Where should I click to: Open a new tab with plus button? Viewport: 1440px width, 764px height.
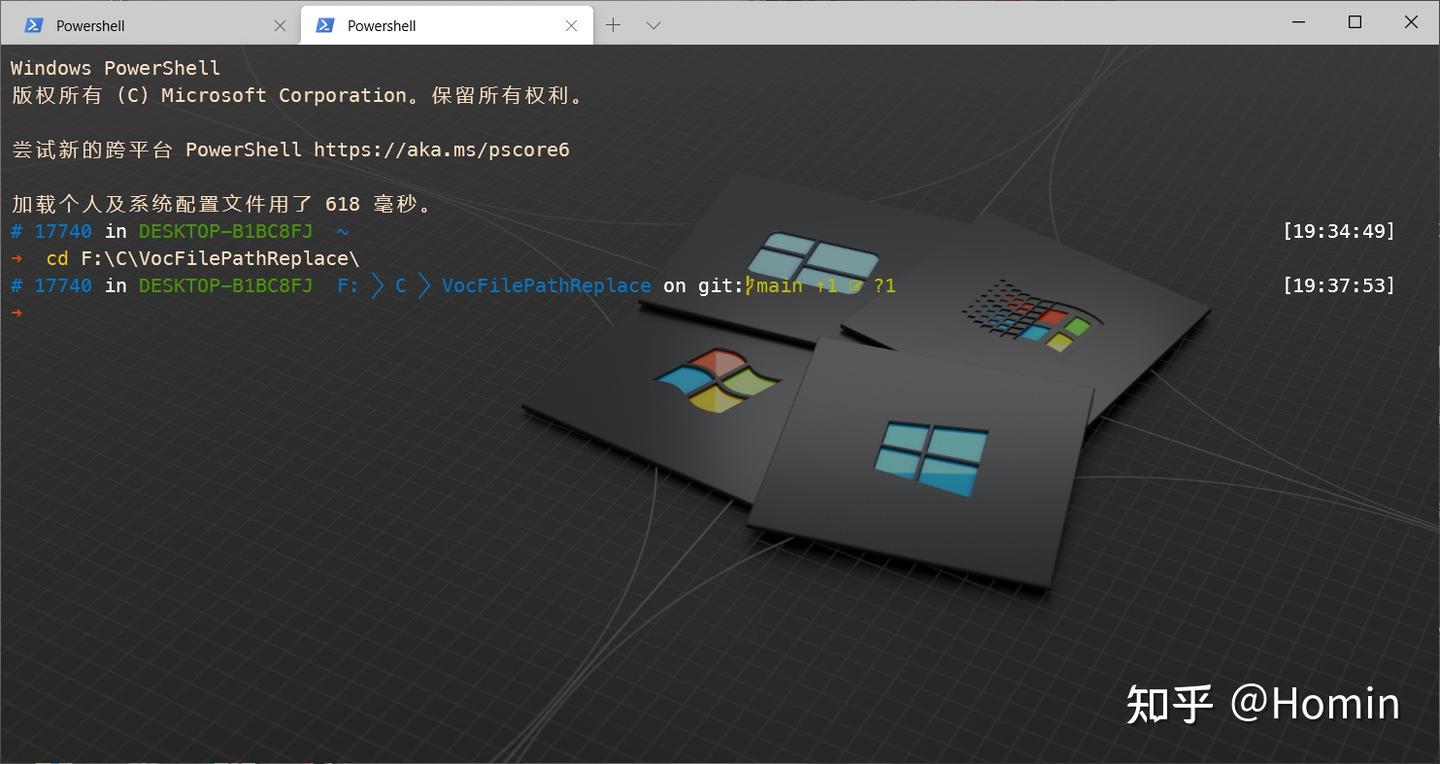pos(613,25)
